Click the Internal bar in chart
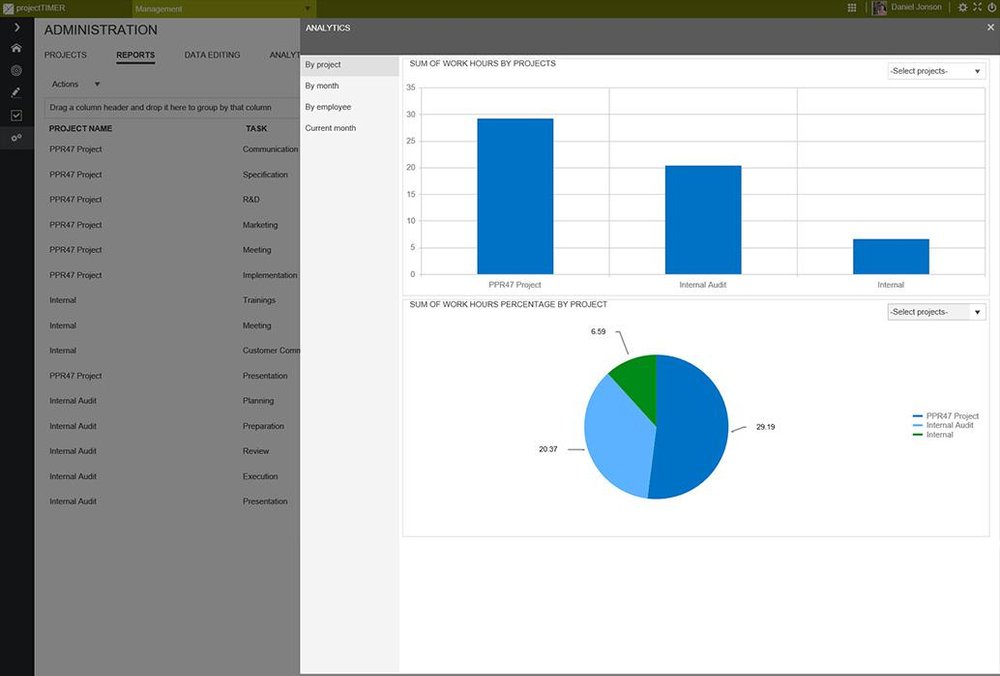 point(891,256)
